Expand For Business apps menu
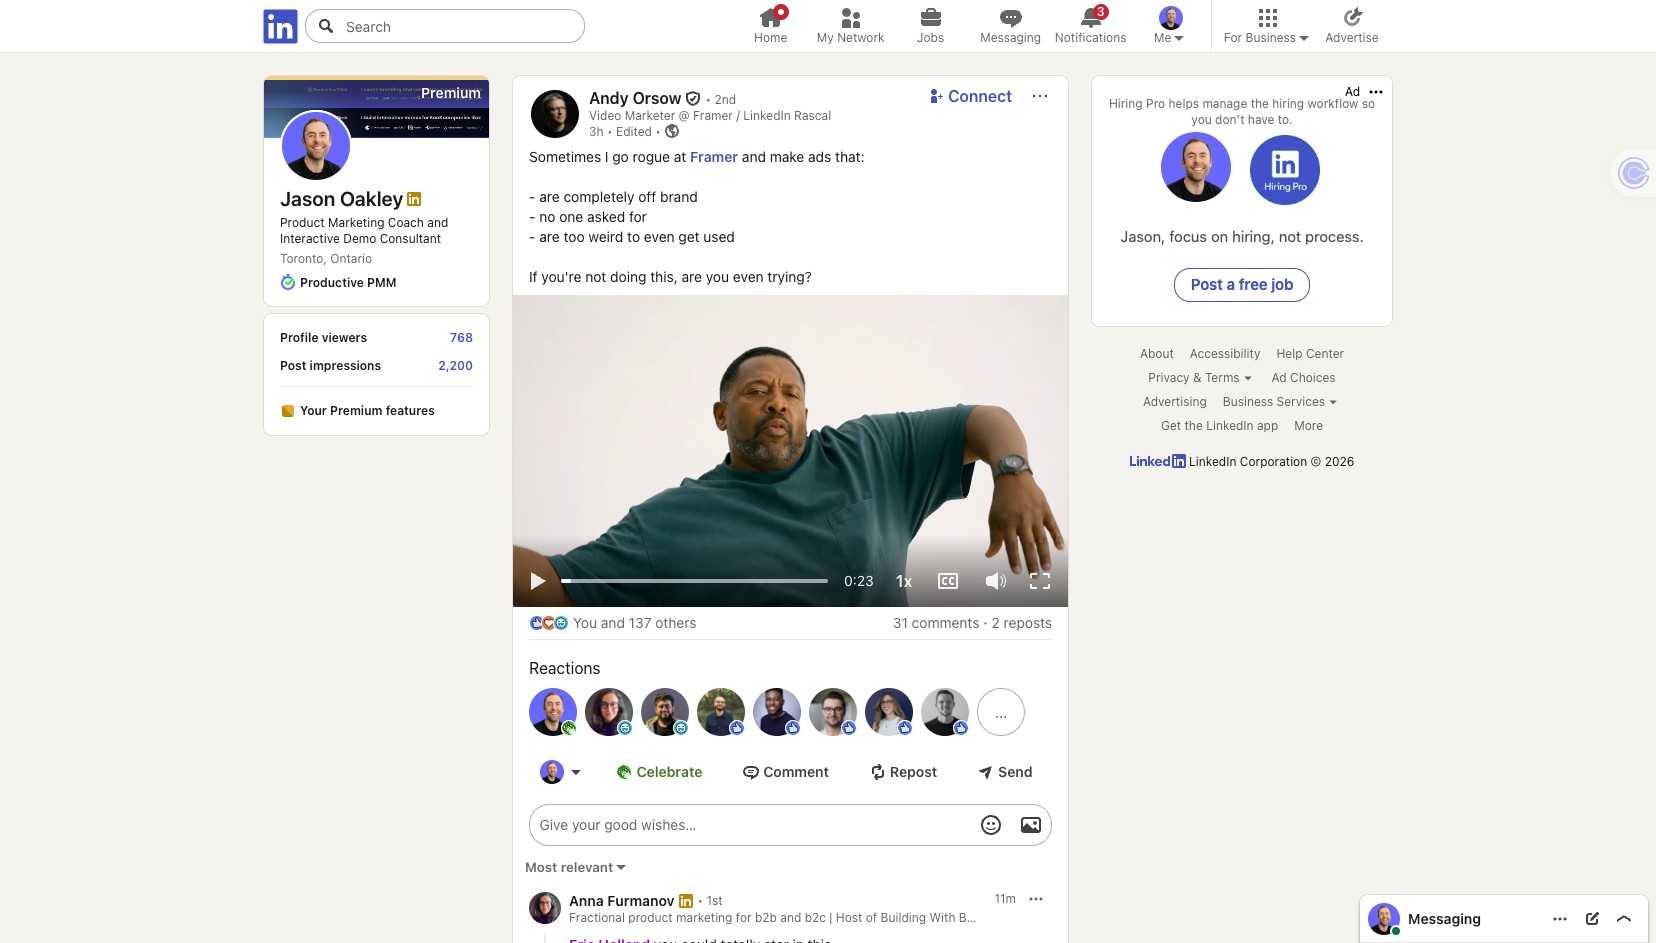The image size is (1656, 943). (1266, 26)
